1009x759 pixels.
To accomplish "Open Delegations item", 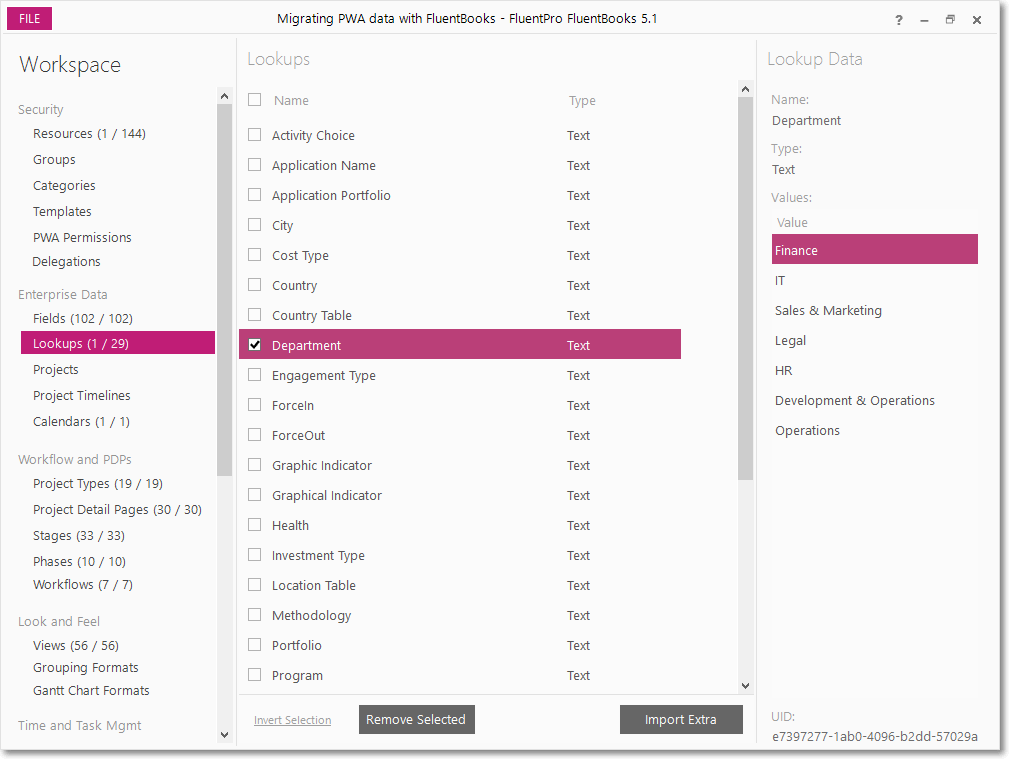I will [x=66, y=262].
